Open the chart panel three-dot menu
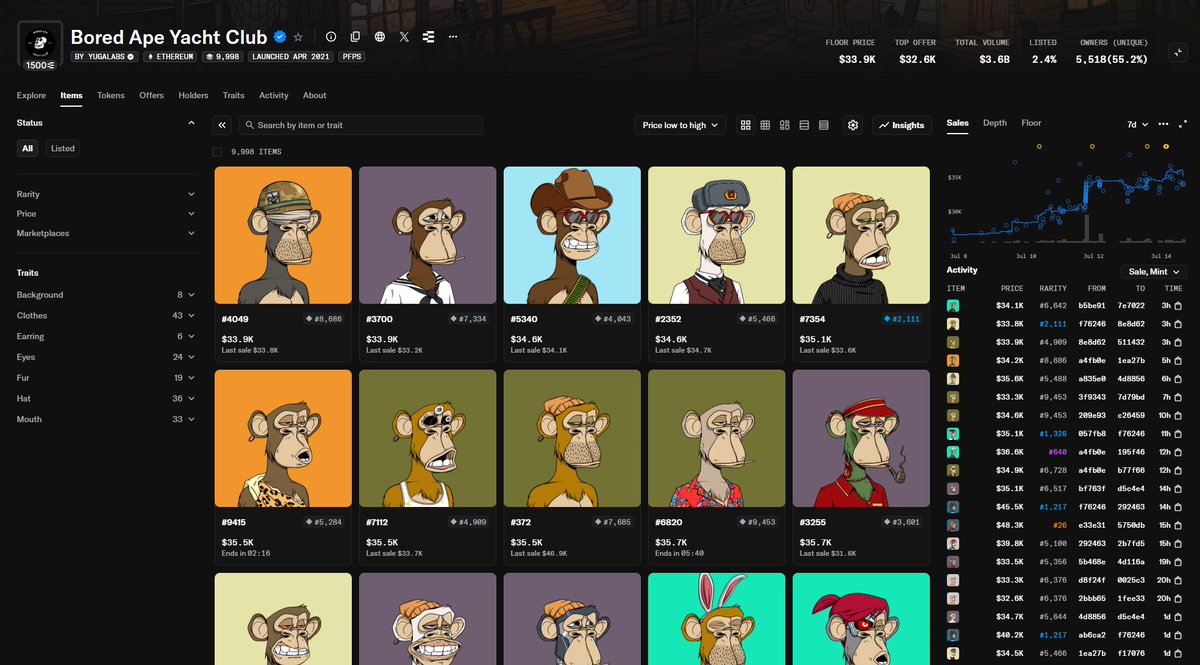Viewport: 1200px width, 665px height. [1163, 124]
